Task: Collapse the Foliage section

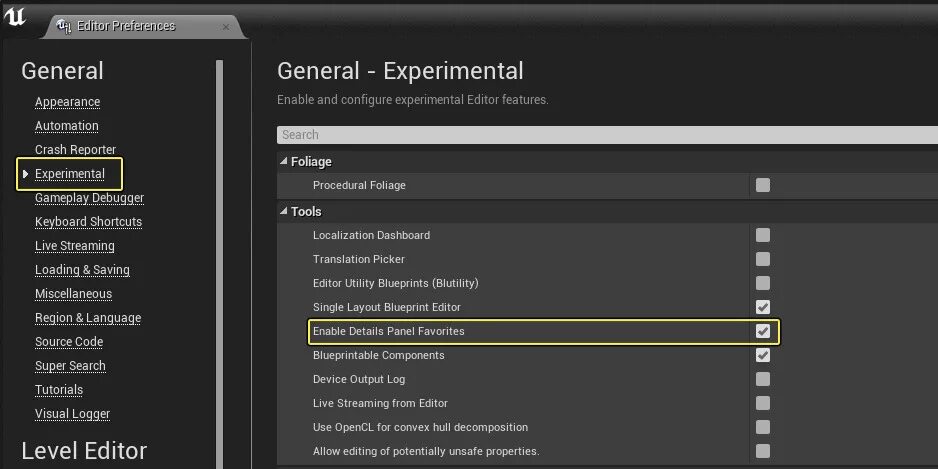Action: coord(284,161)
